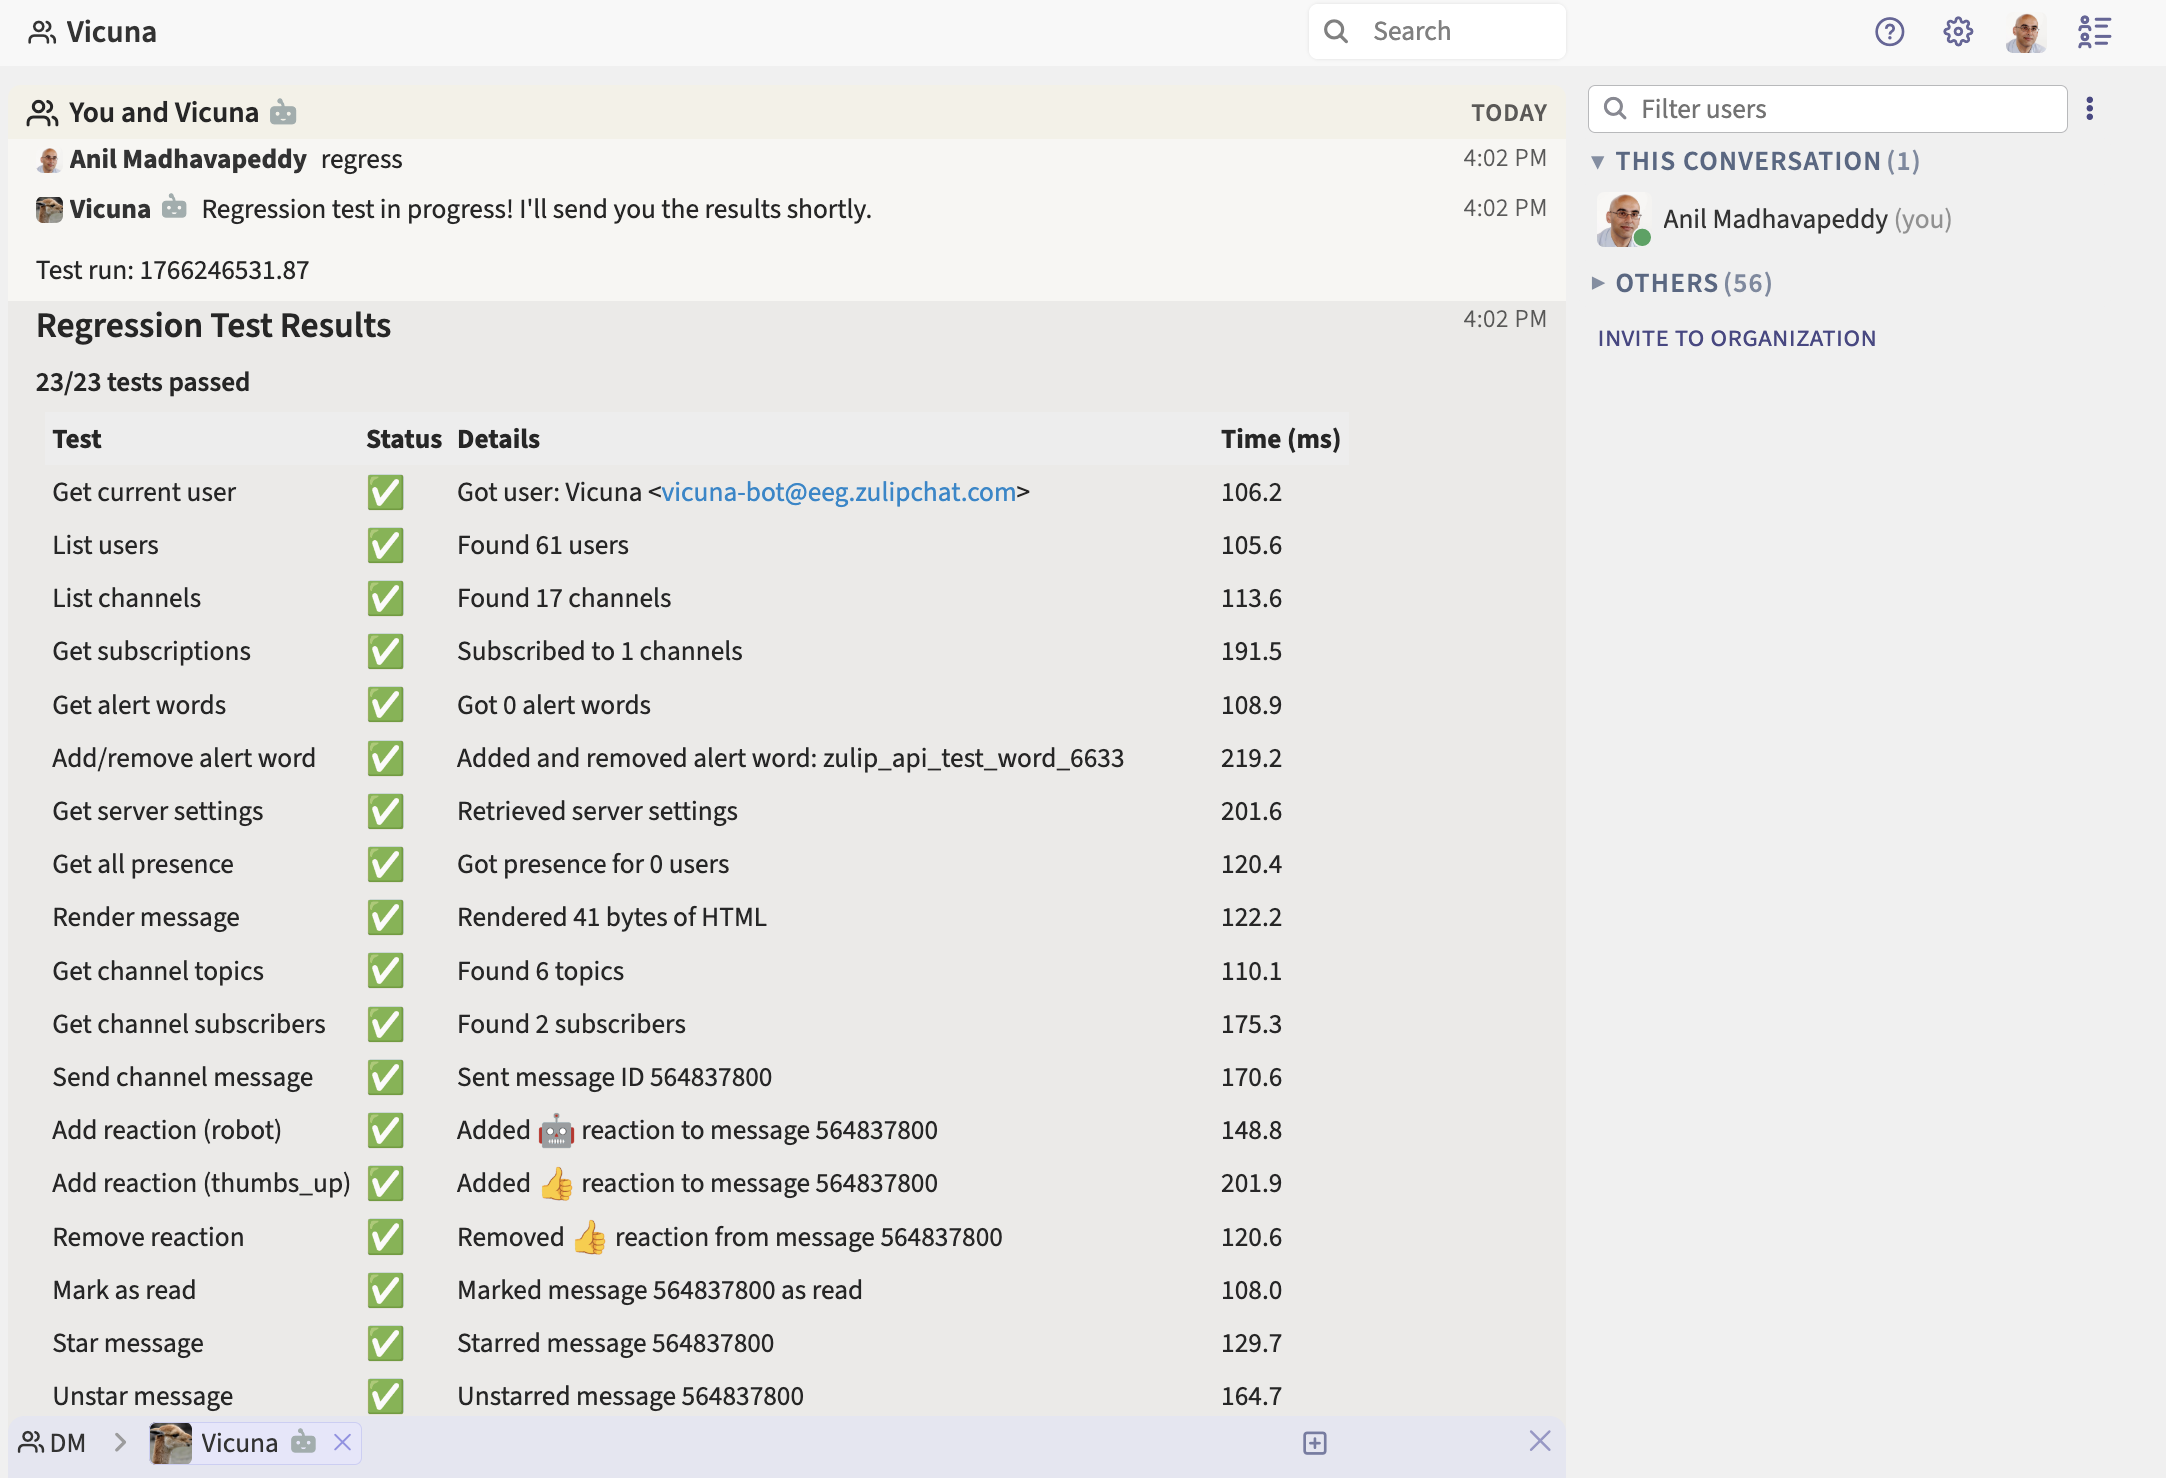Remove Vicuna from the compose recipients
The height and width of the screenshot is (1478, 2166).
click(x=343, y=1443)
